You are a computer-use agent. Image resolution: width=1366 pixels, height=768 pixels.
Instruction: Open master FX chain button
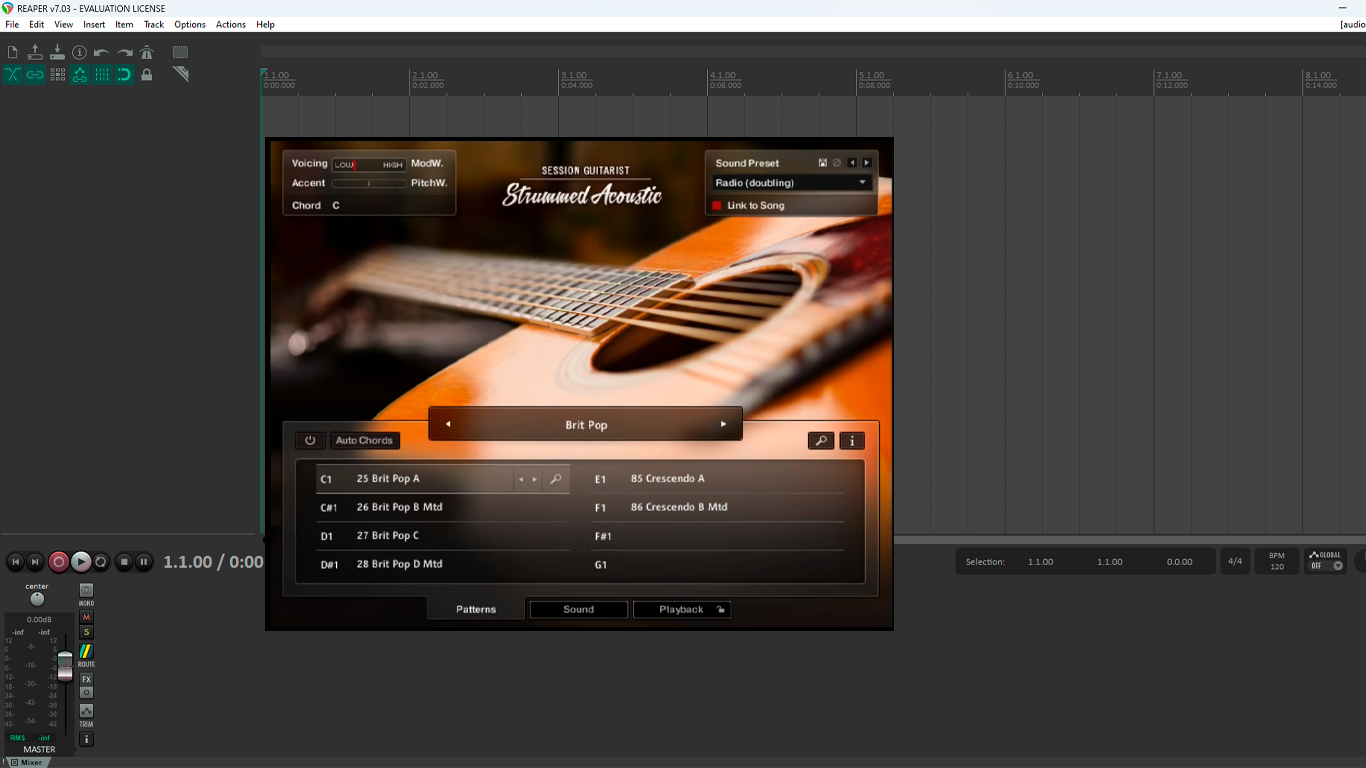[x=86, y=680]
